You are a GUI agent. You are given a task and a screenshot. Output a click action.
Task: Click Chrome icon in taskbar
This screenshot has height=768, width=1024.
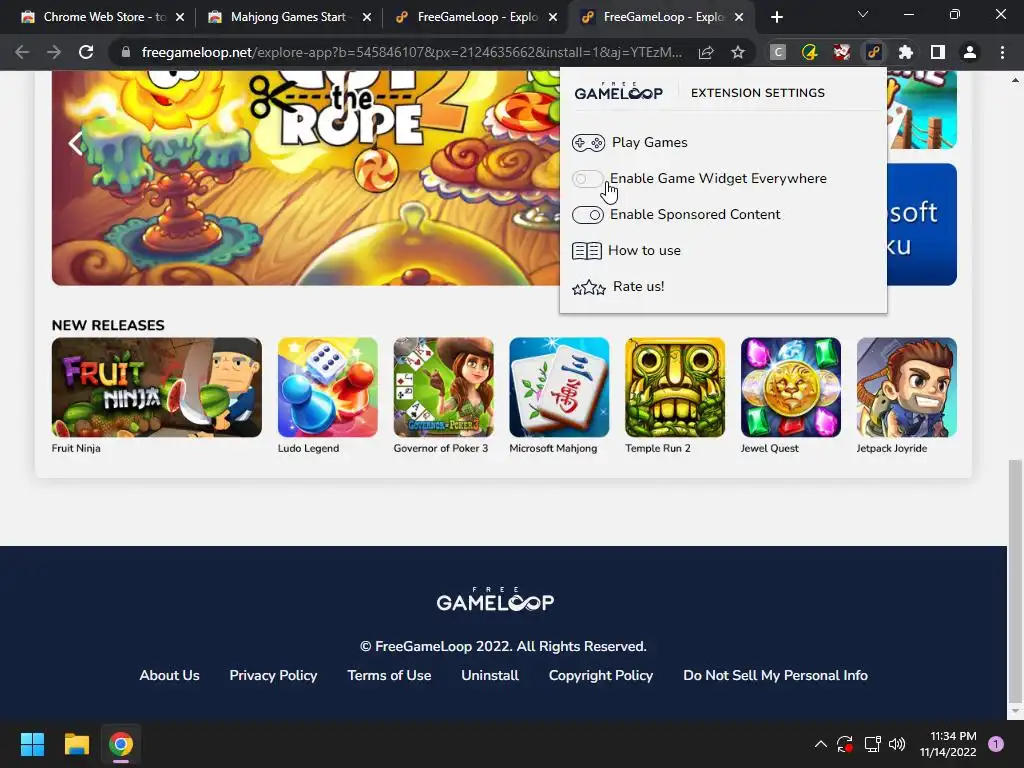coord(121,744)
